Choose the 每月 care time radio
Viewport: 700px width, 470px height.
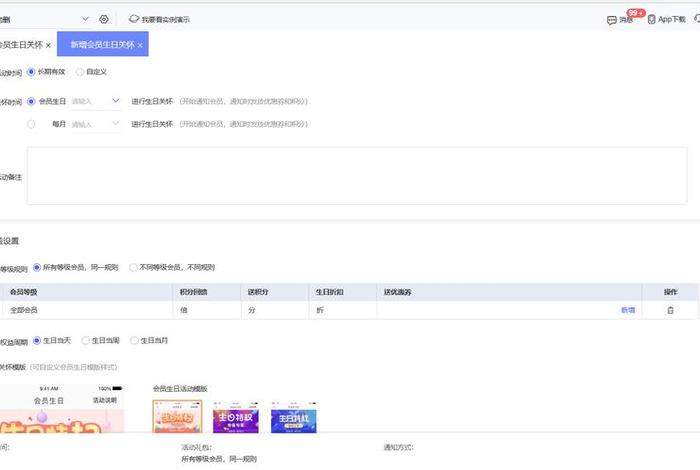click(31, 124)
